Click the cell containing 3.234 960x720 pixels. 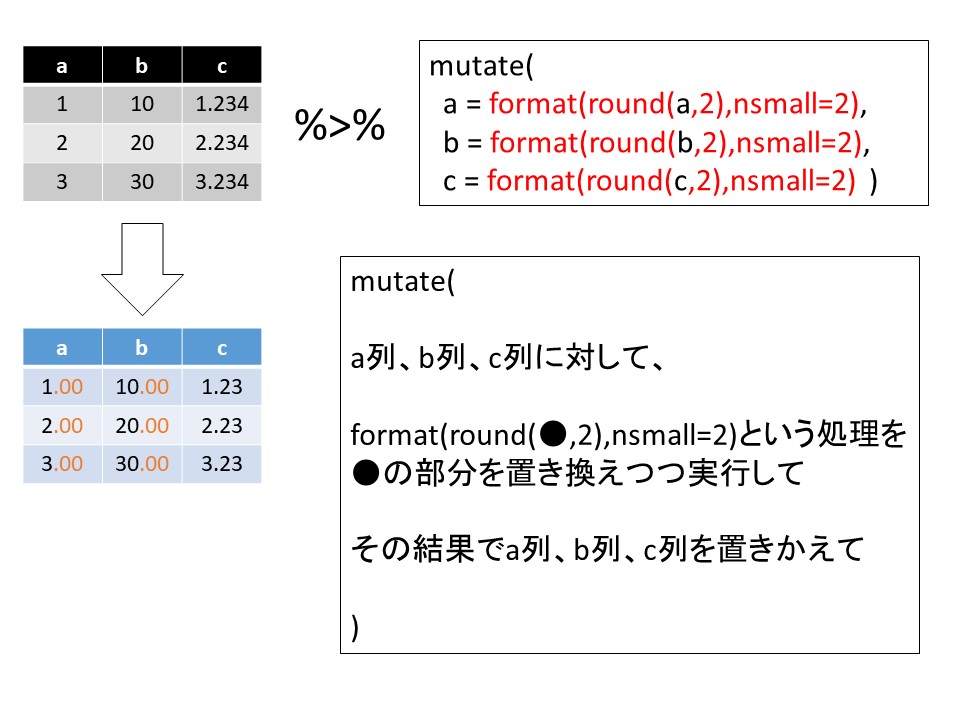(x=221, y=182)
